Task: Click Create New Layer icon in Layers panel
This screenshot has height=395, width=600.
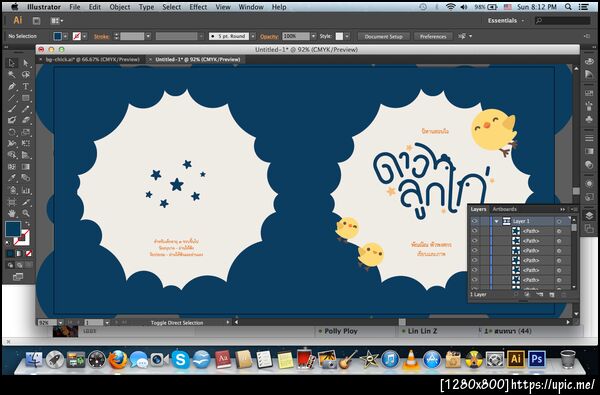Action: coord(551,294)
